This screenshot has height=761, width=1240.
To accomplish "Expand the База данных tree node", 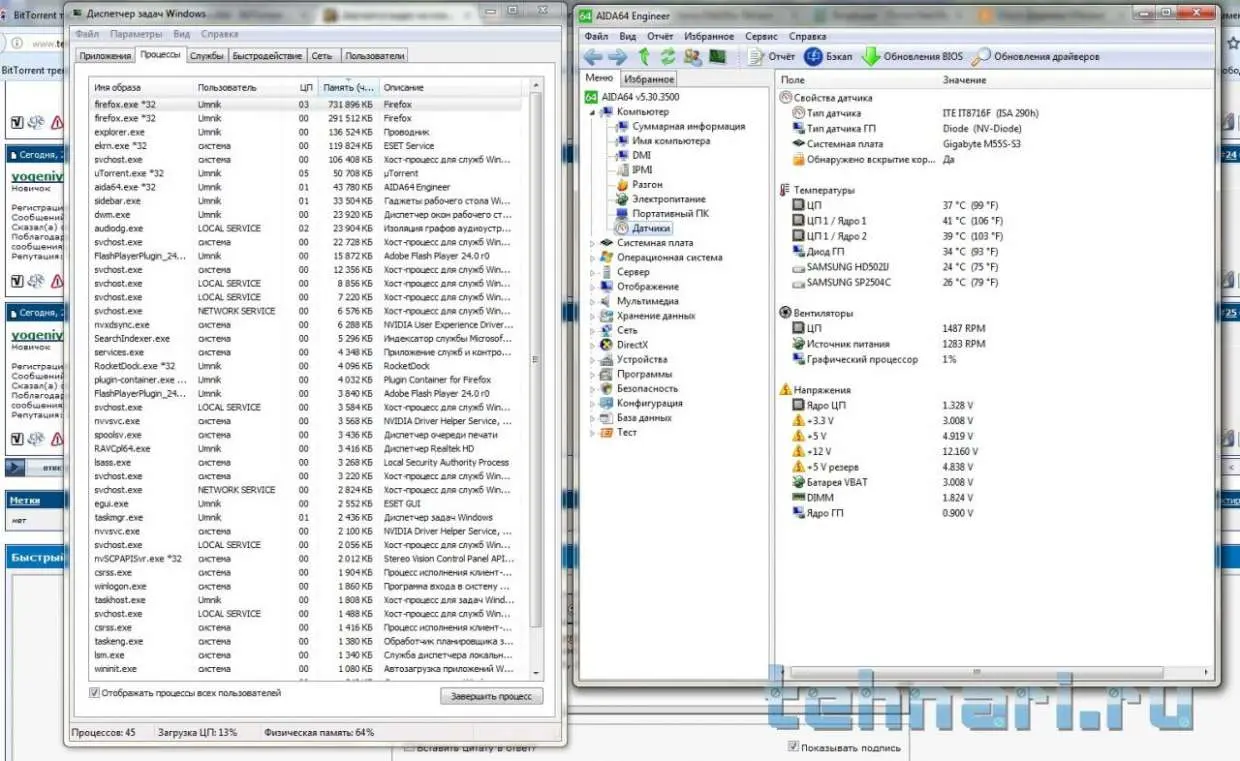I will coord(592,418).
